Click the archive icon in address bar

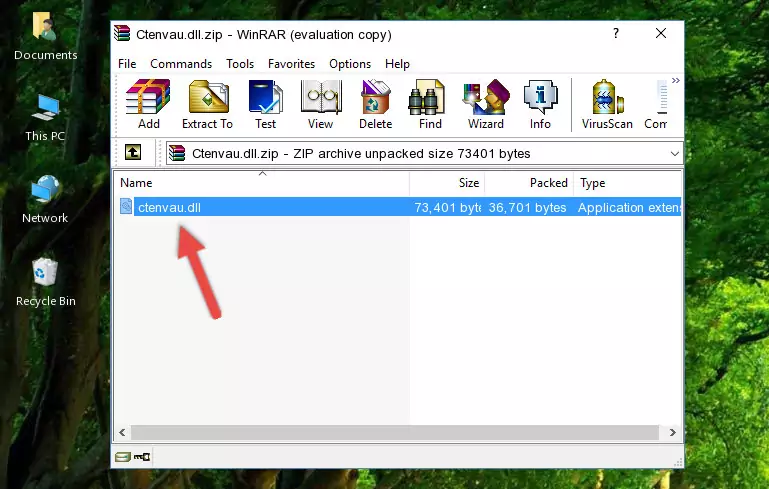pos(177,154)
